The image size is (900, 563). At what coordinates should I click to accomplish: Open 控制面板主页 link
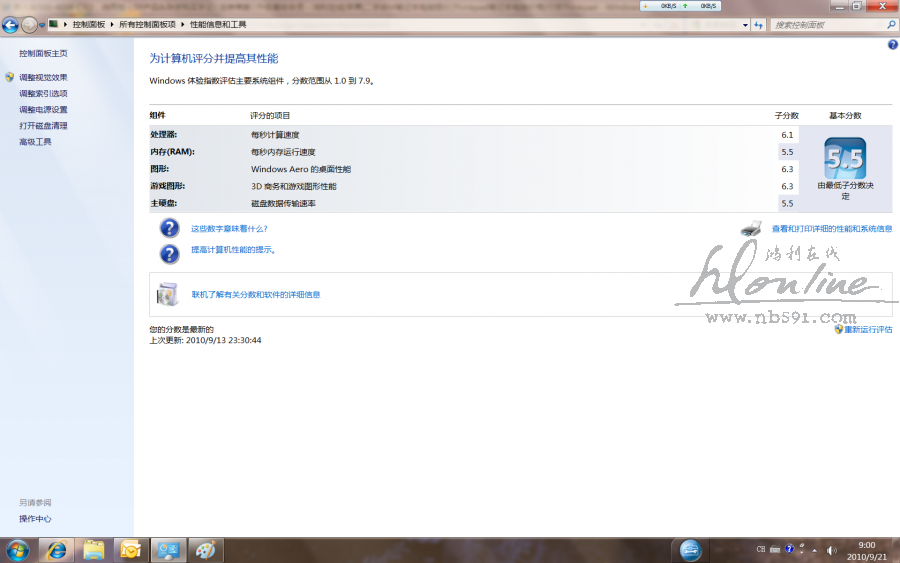point(43,53)
